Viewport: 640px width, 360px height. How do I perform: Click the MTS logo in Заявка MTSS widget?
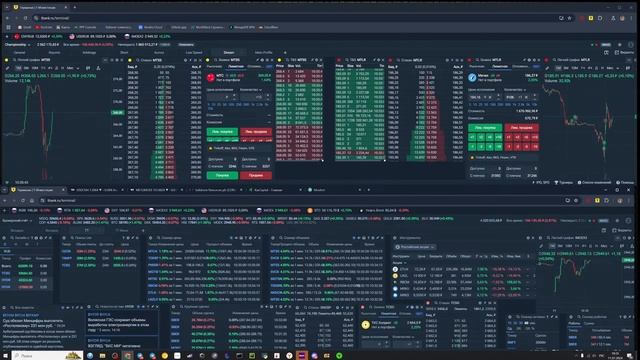click(211, 78)
